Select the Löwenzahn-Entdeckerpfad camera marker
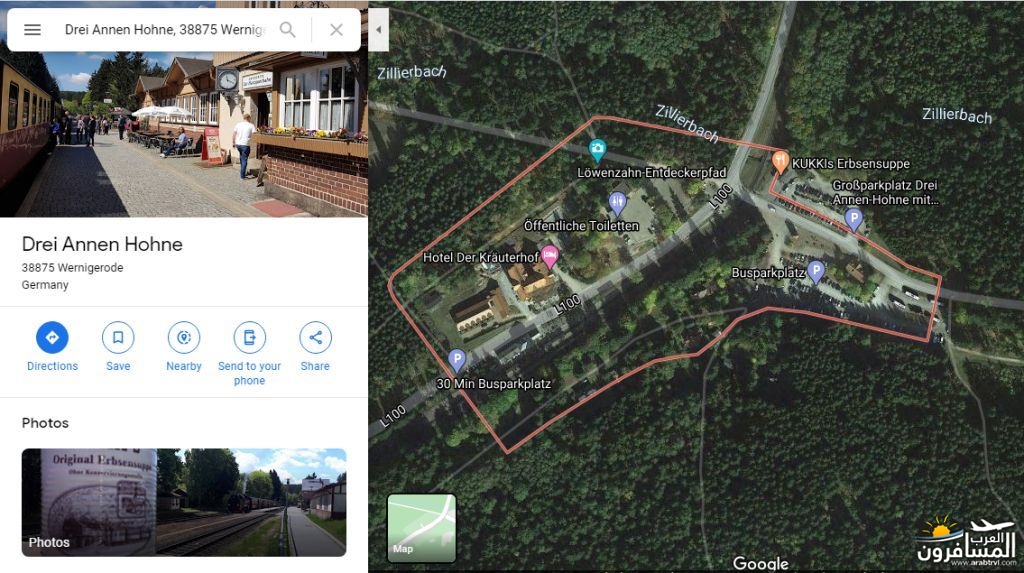 (x=597, y=150)
